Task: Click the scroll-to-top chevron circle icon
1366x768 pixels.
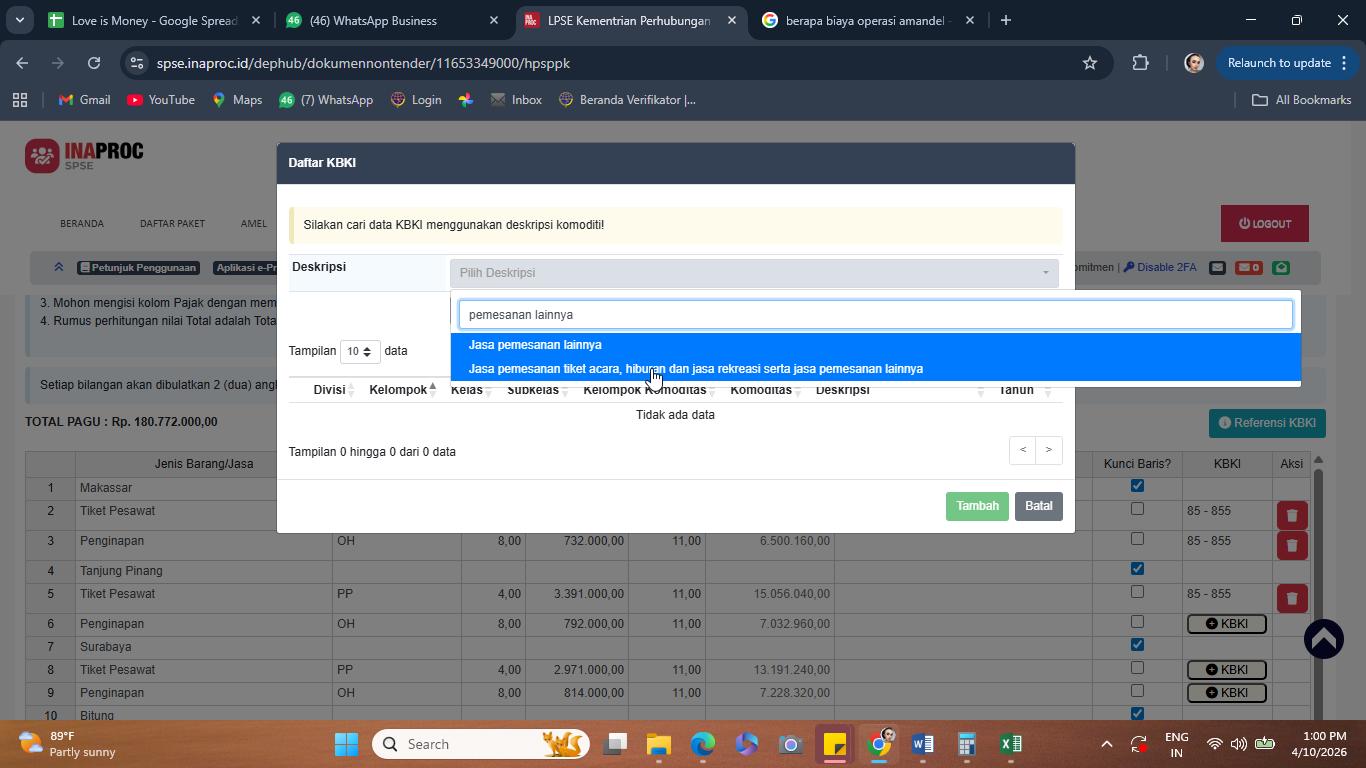Action: point(1323,639)
